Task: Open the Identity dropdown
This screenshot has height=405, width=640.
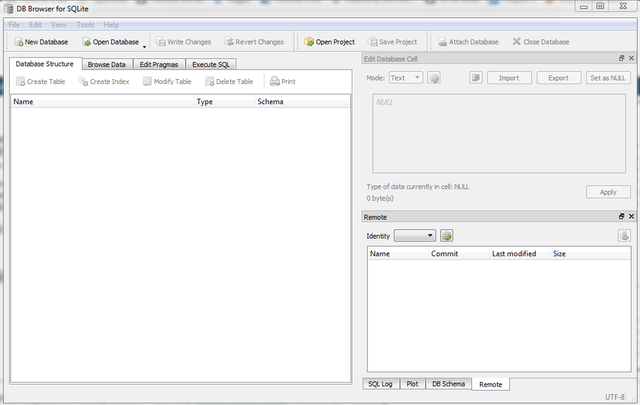Action: tap(414, 236)
